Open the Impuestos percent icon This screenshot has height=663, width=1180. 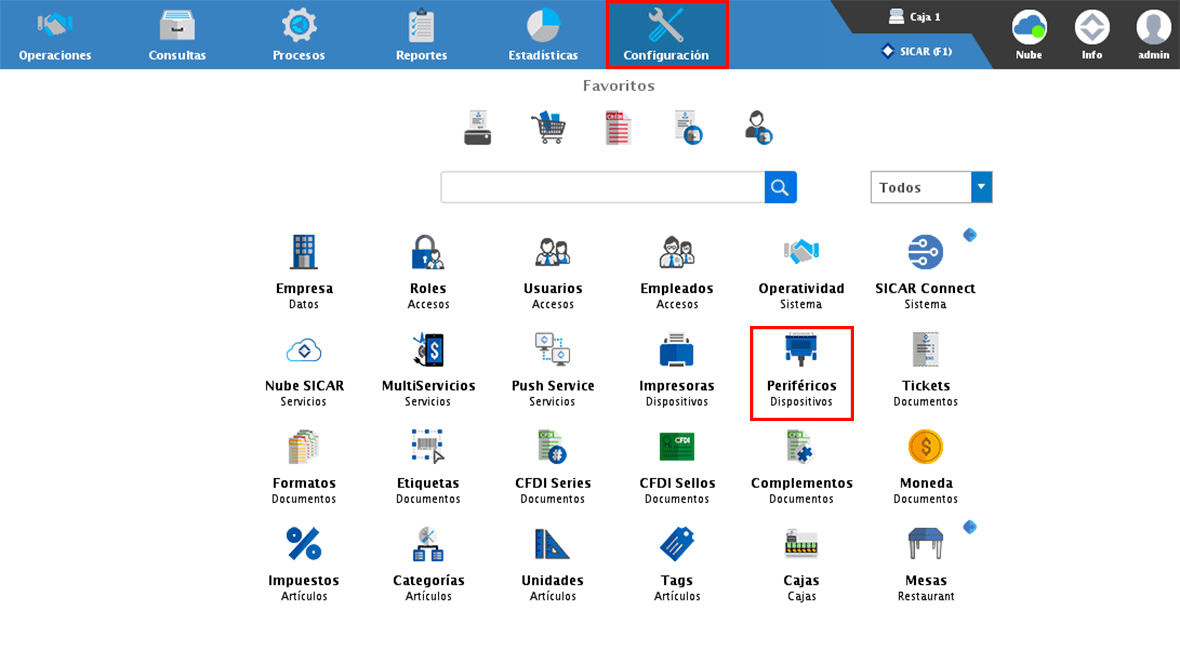pos(304,545)
